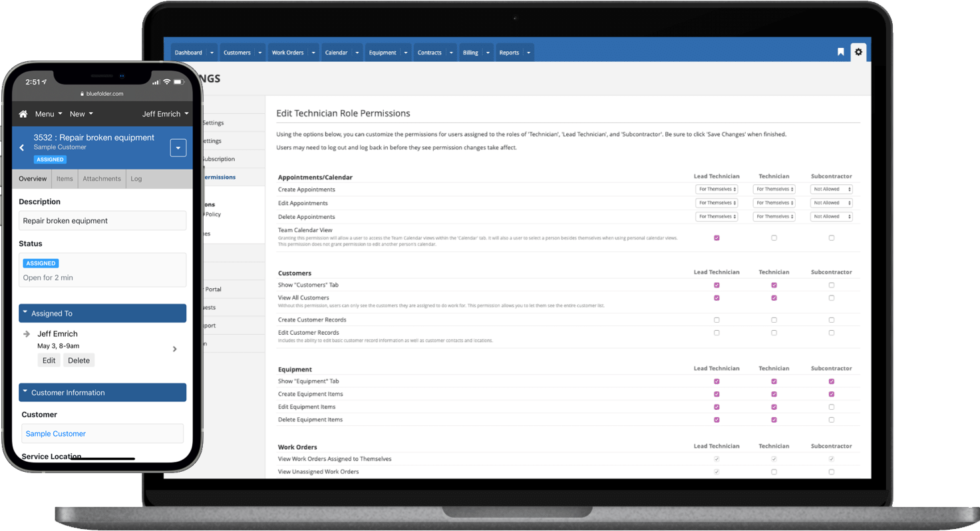
Task: Open the Sample Customer link
Action: pos(56,434)
